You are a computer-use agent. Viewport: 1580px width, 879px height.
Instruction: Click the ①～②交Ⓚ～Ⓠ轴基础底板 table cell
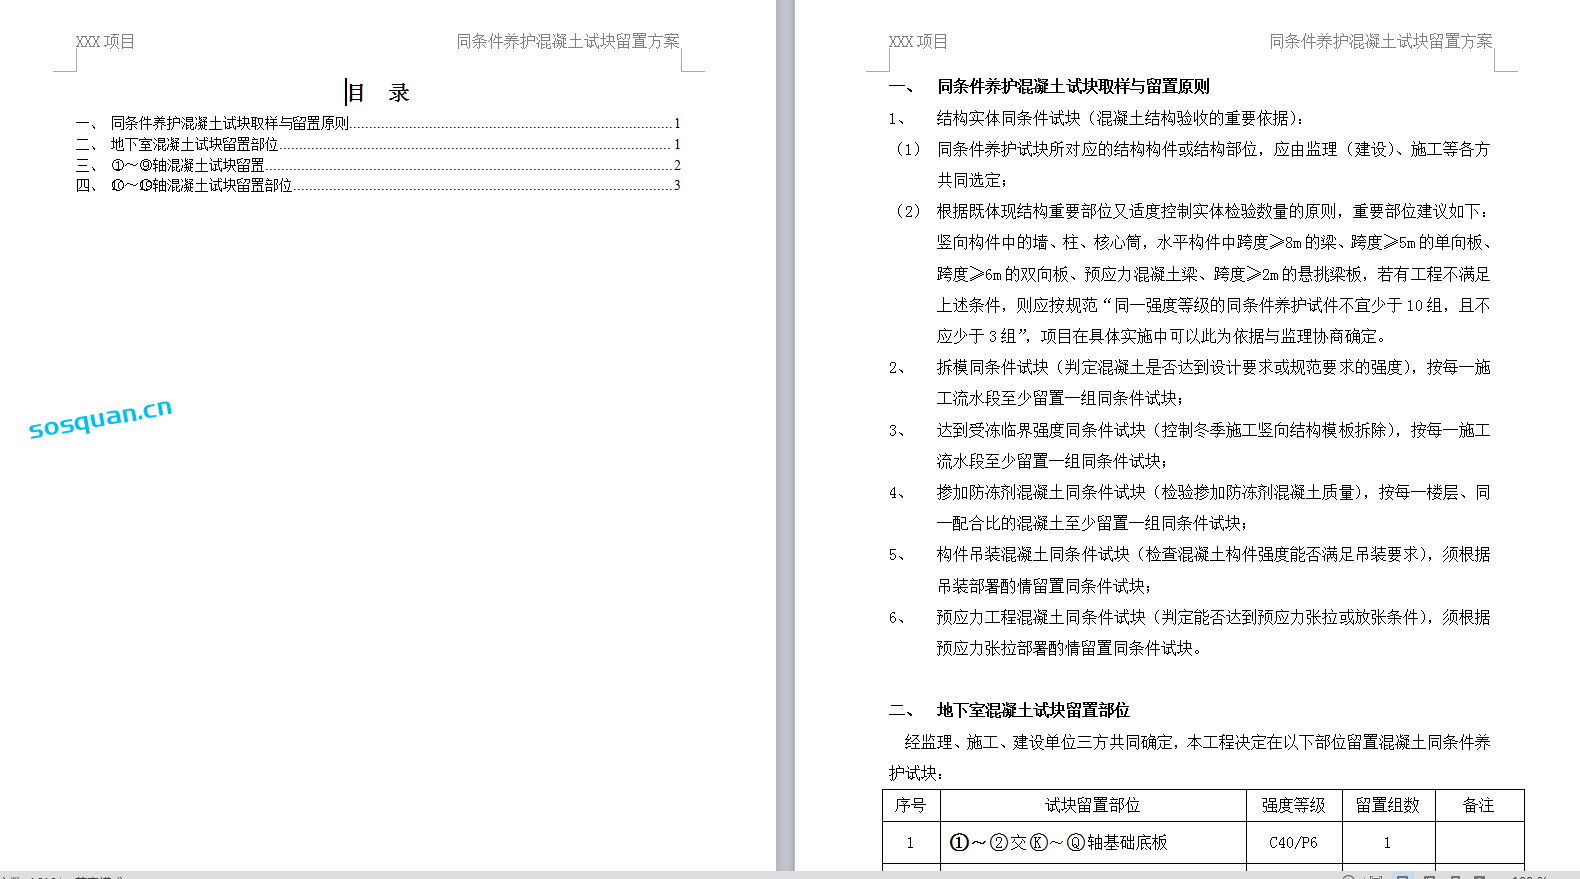pyautogui.click(x=1058, y=843)
